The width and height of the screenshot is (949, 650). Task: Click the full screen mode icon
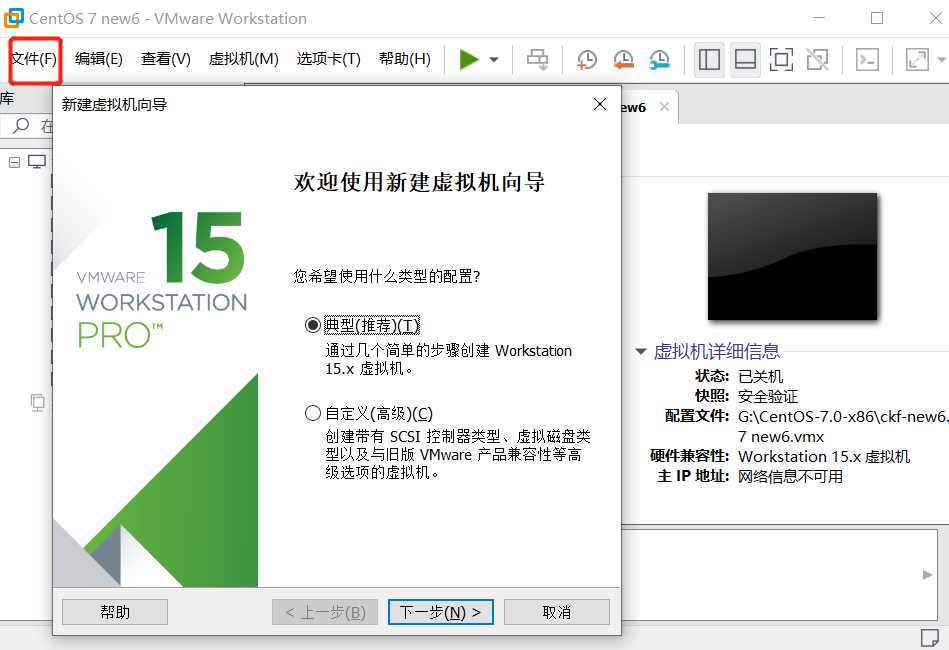click(781, 59)
